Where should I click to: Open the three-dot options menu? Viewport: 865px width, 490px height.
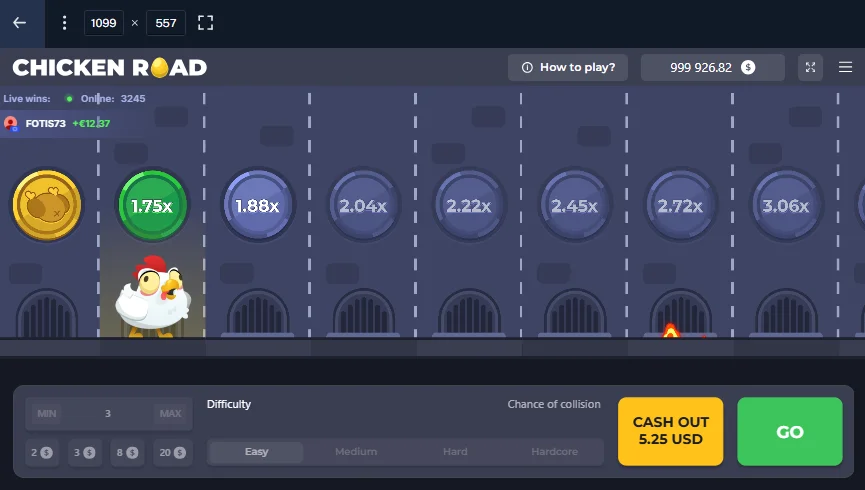65,23
